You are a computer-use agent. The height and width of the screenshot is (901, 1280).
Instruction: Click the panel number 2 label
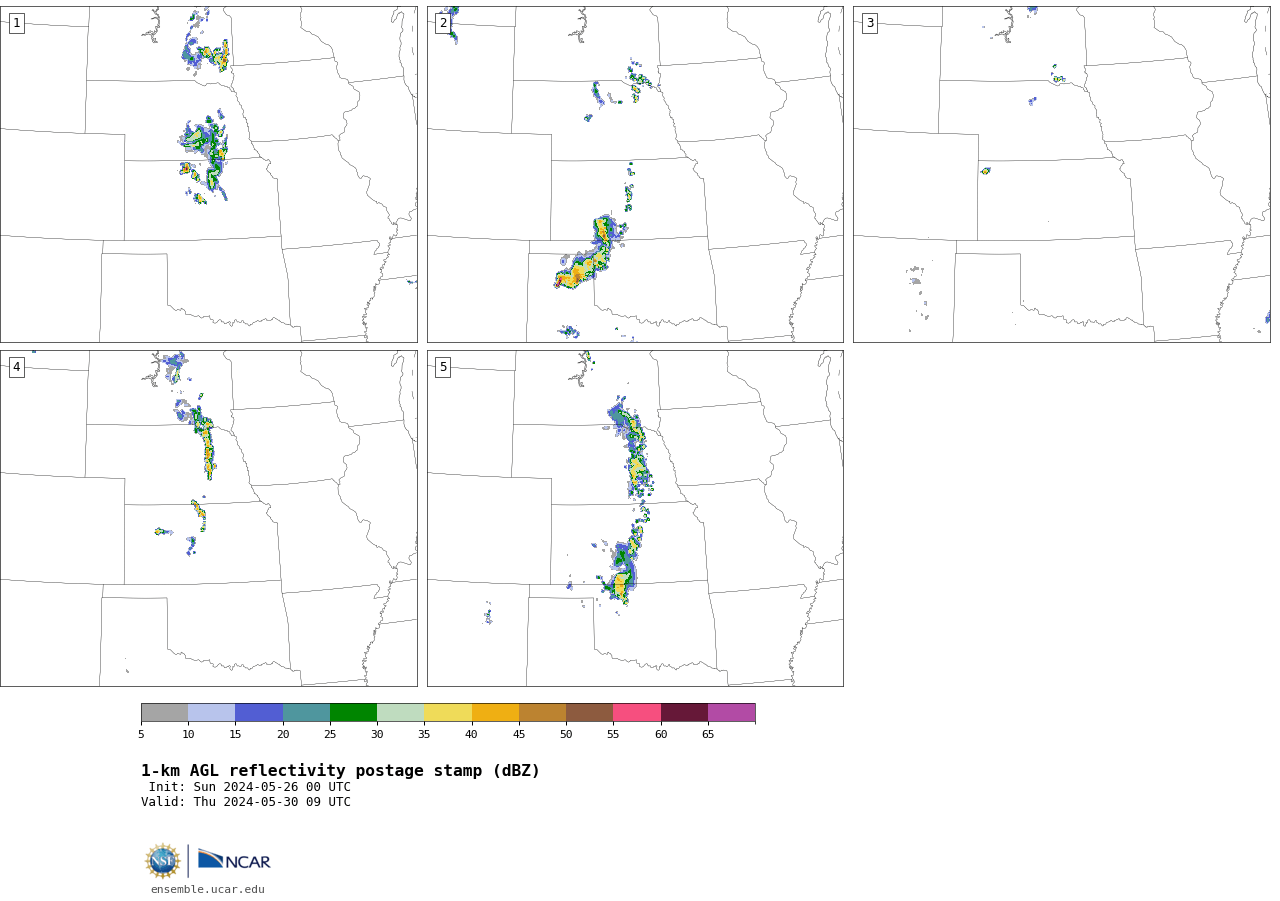[443, 23]
